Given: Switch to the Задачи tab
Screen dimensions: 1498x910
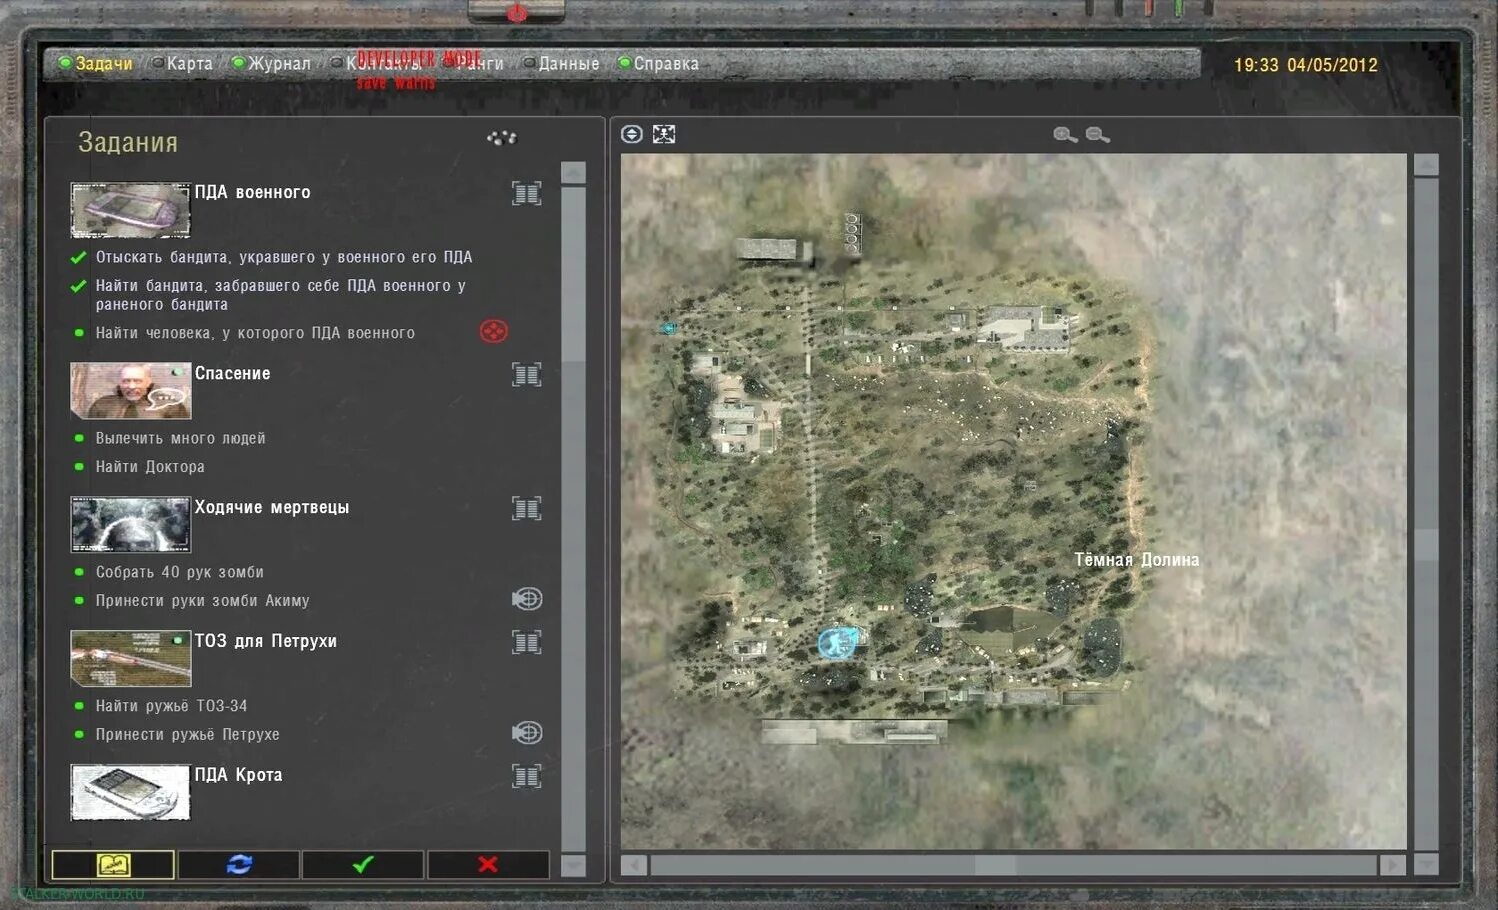Looking at the screenshot, I should click(x=96, y=63).
